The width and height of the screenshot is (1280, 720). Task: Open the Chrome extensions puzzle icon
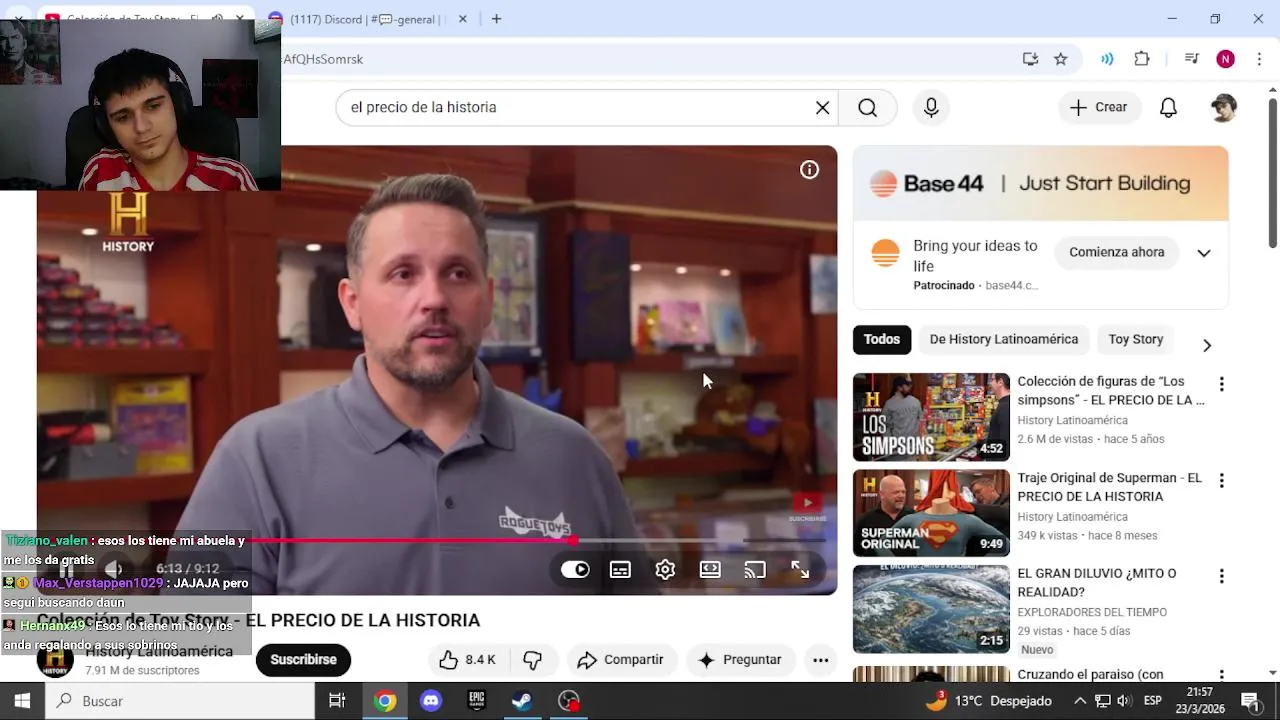1142,59
